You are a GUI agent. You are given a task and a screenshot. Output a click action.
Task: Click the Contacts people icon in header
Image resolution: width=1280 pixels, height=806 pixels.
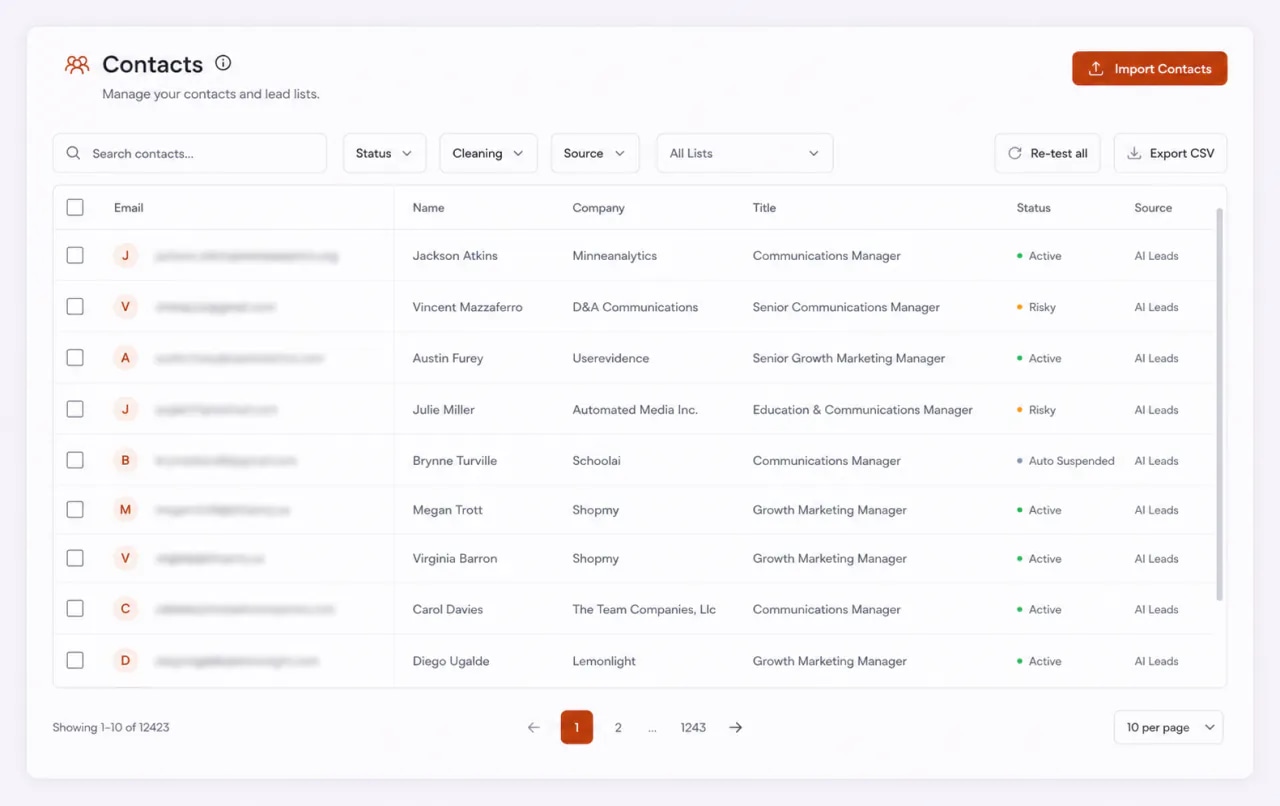click(x=77, y=65)
